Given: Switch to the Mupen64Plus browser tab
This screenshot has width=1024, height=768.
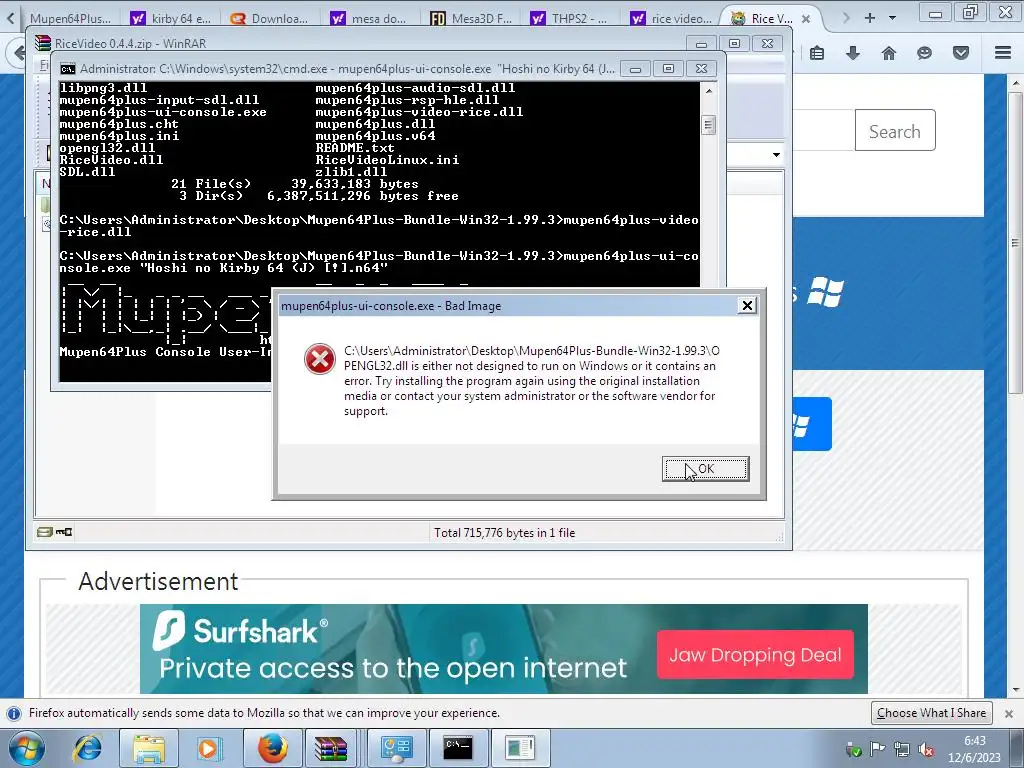Looking at the screenshot, I should coord(71,18).
